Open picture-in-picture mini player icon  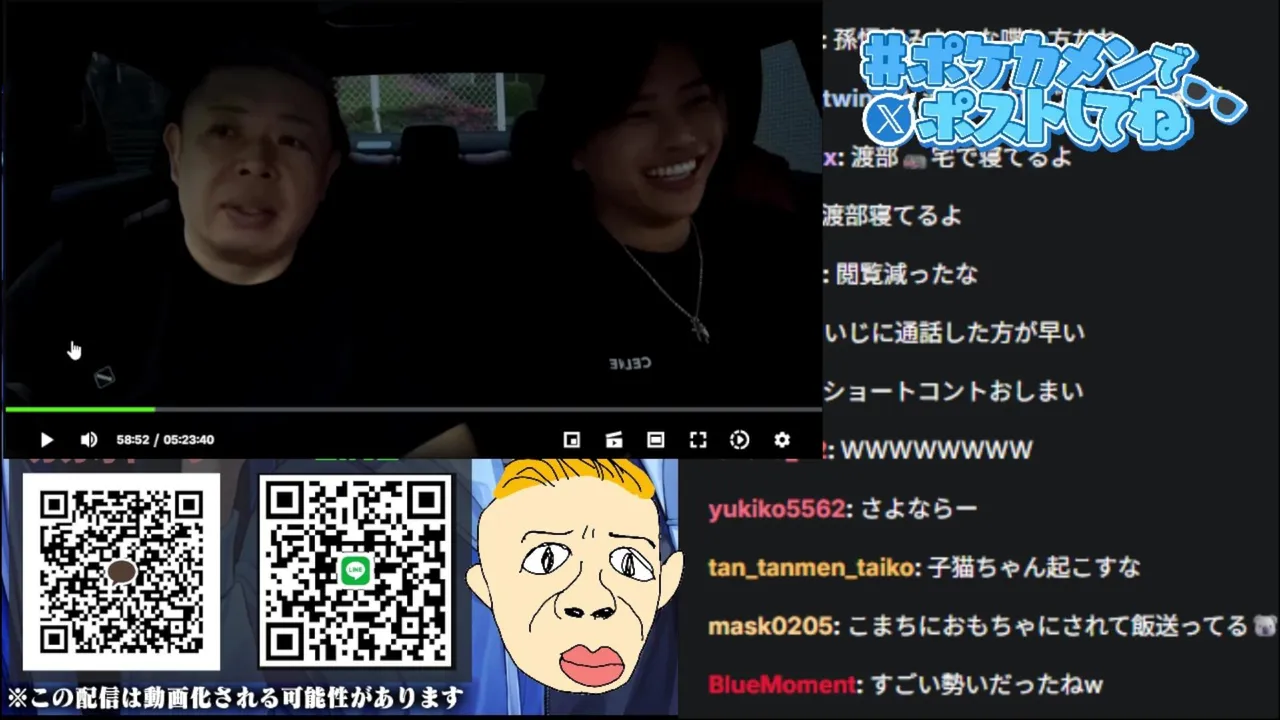[x=571, y=440]
